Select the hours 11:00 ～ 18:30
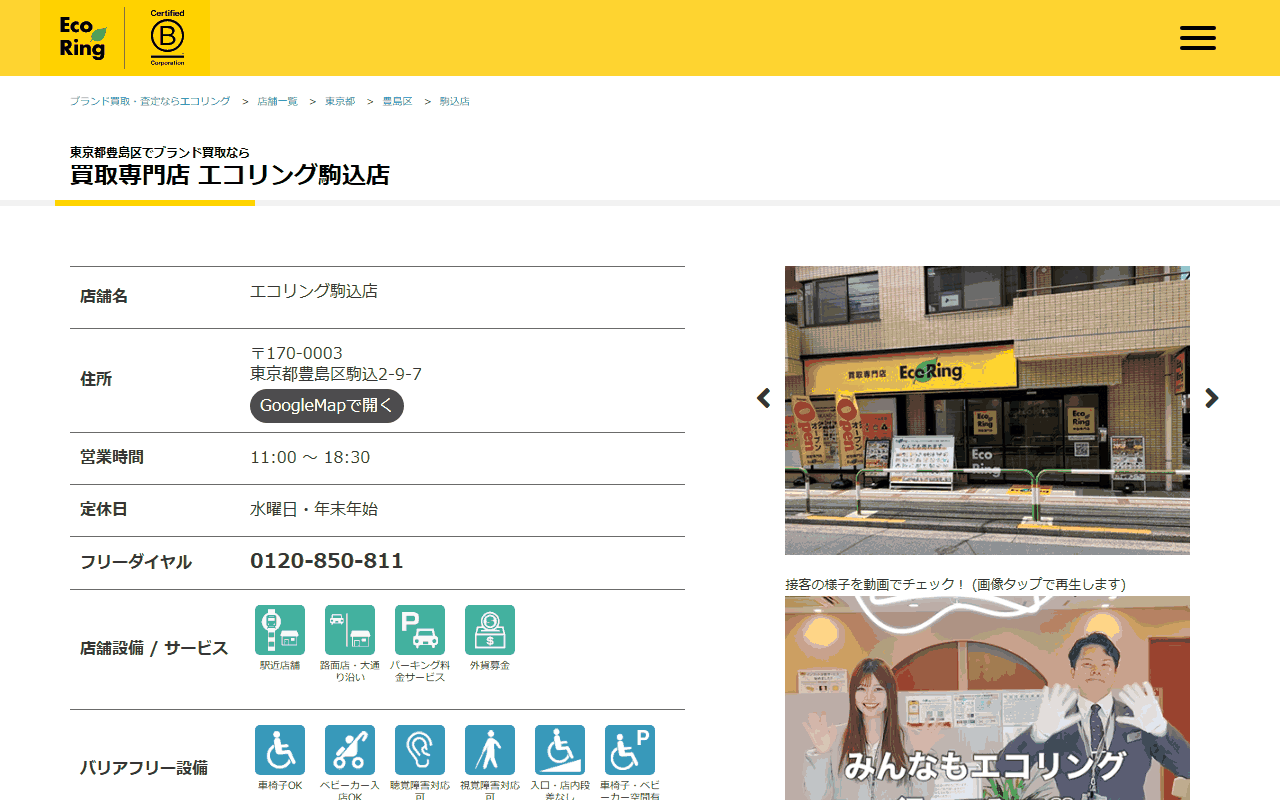1280x800 pixels. [x=310, y=457]
